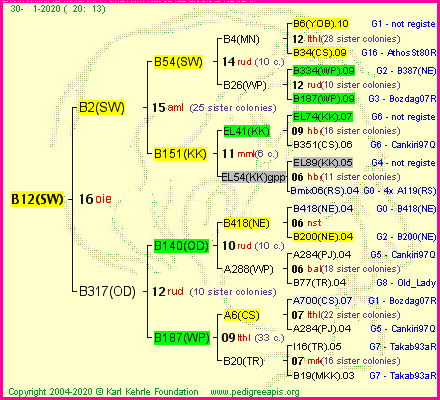Select the yellow A6(CS) node
This screenshot has width=440, height=400.
241,315
